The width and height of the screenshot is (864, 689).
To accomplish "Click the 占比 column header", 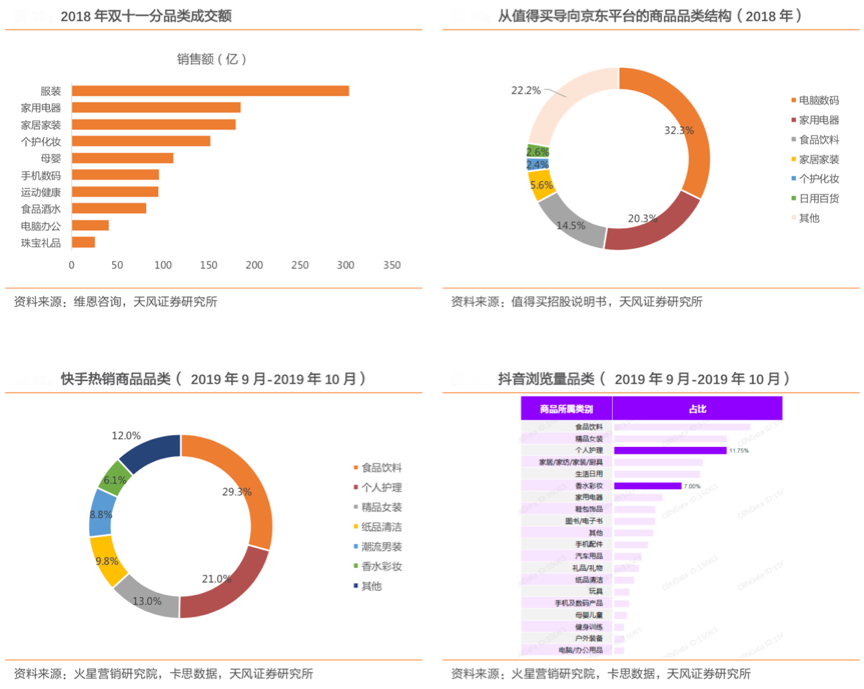I will [696, 409].
